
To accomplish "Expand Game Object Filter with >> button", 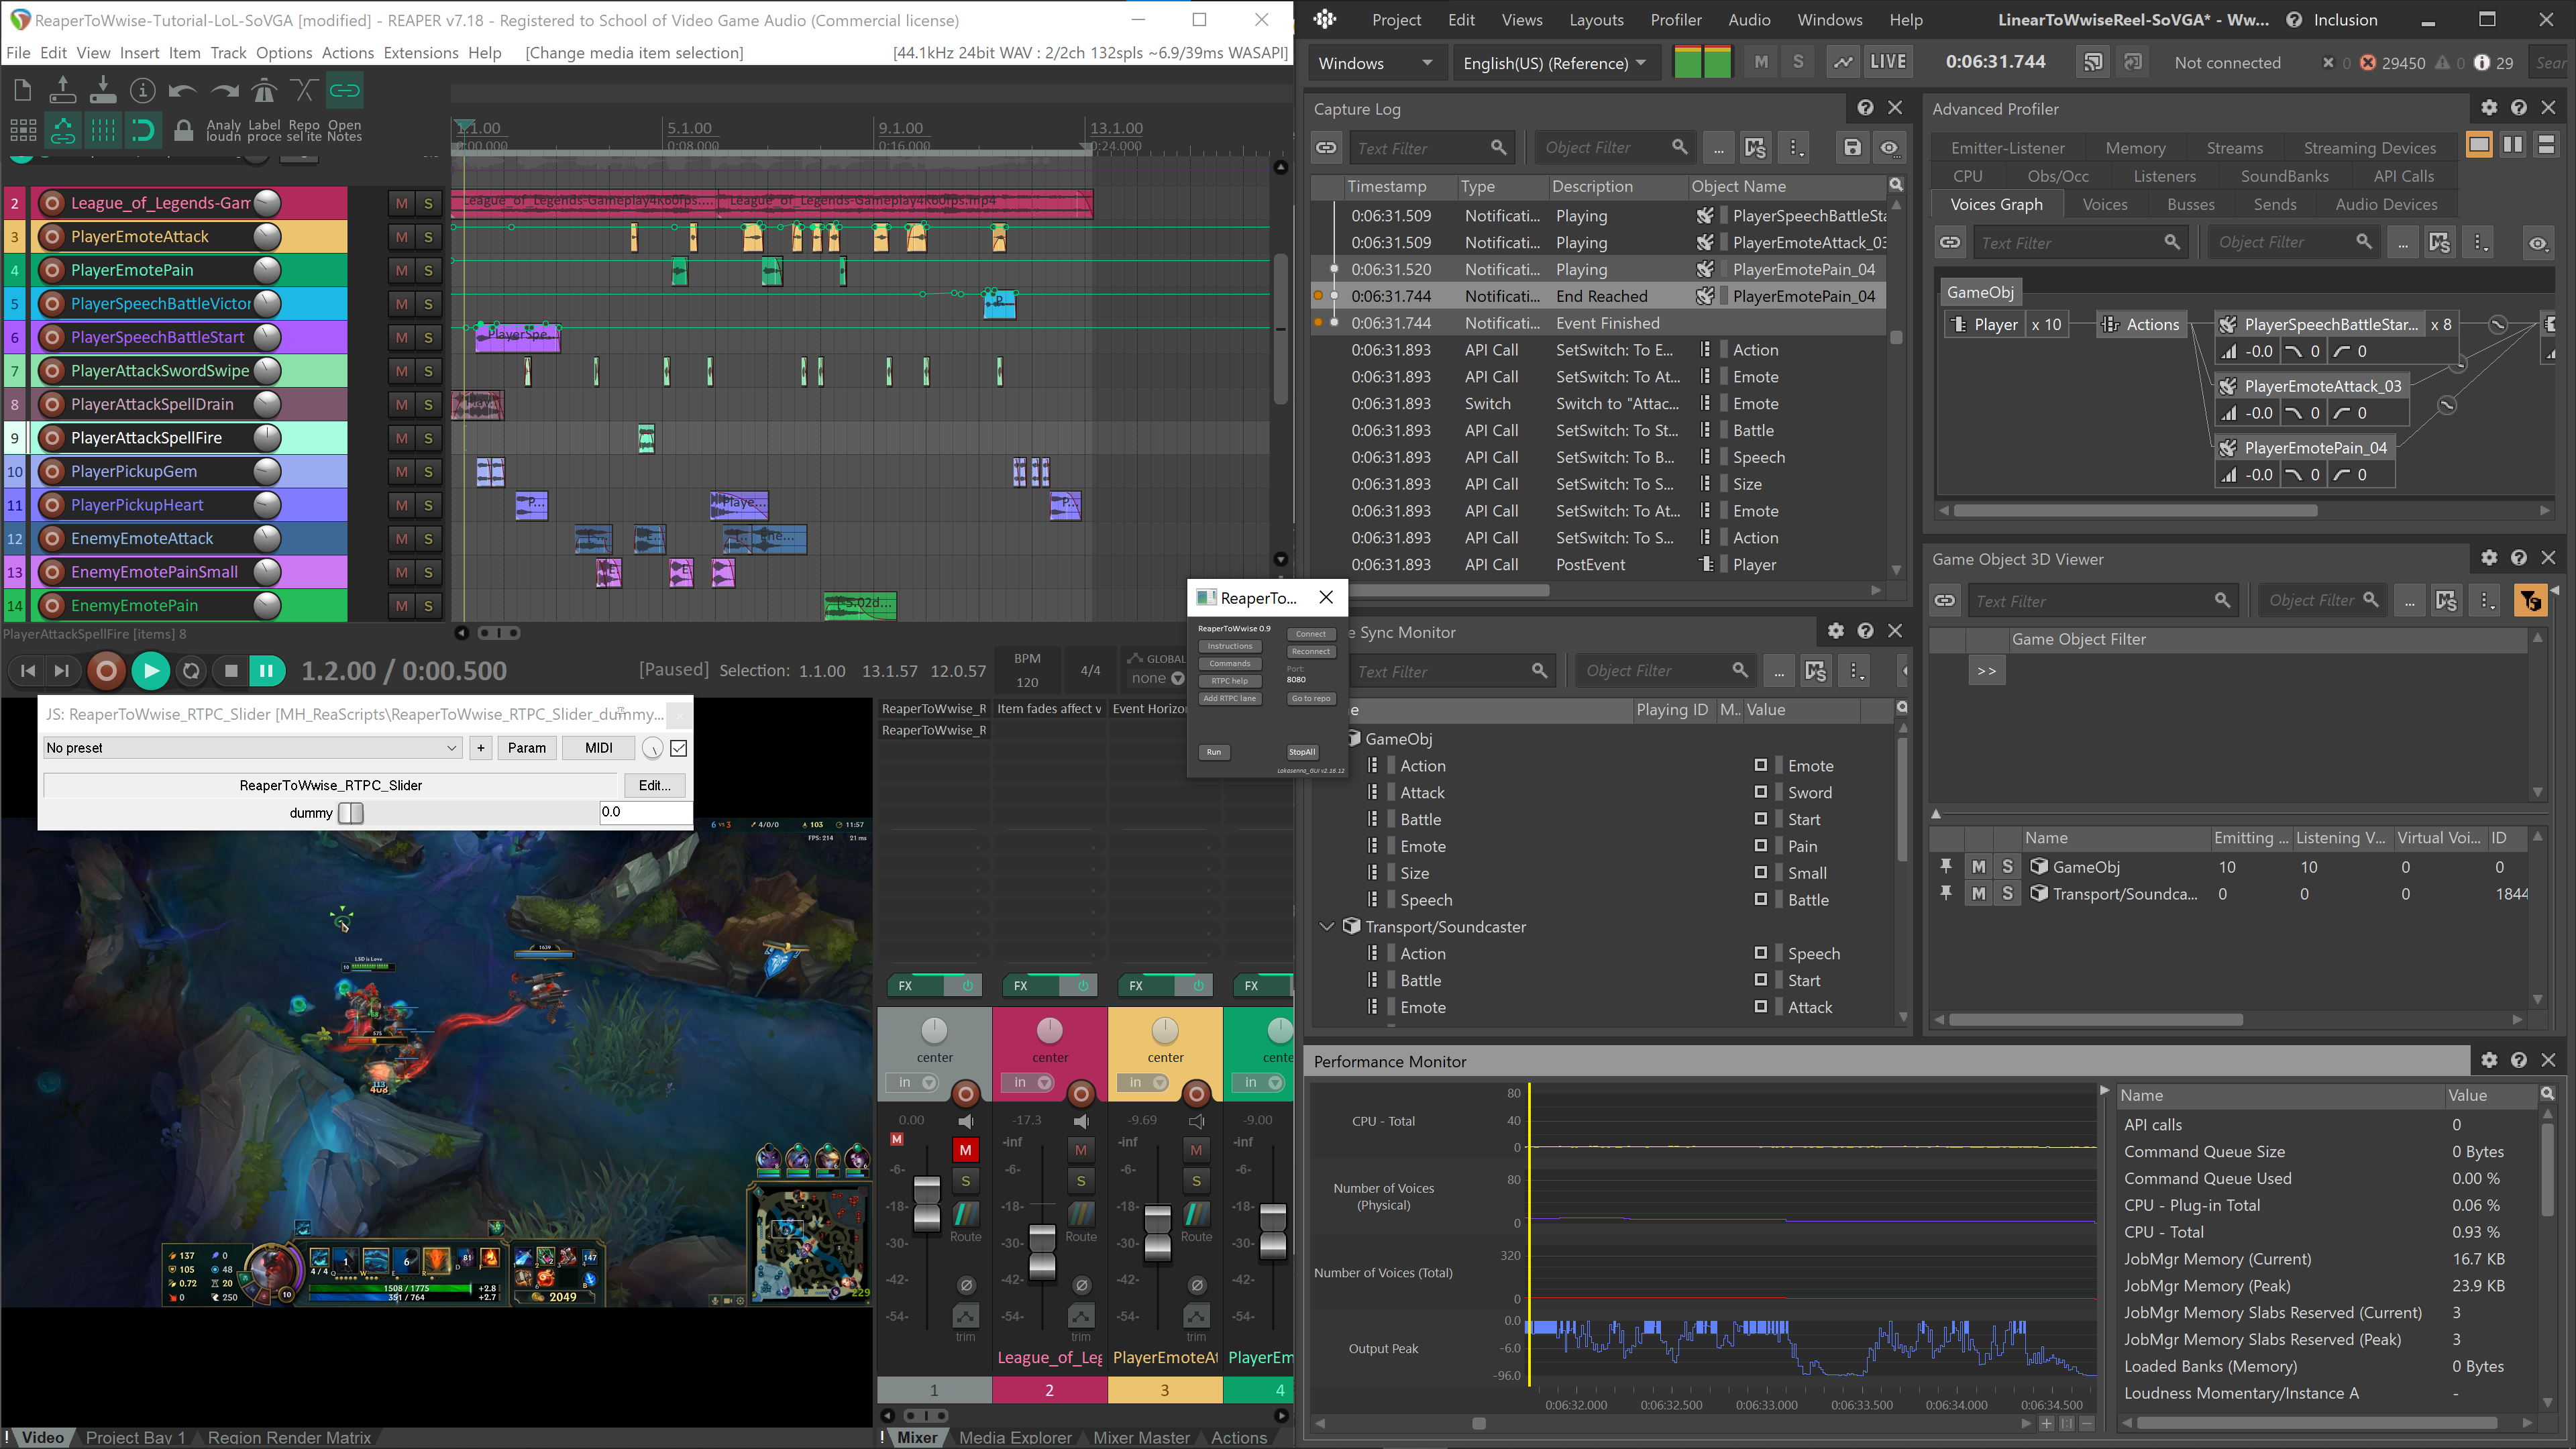I will (x=1986, y=671).
